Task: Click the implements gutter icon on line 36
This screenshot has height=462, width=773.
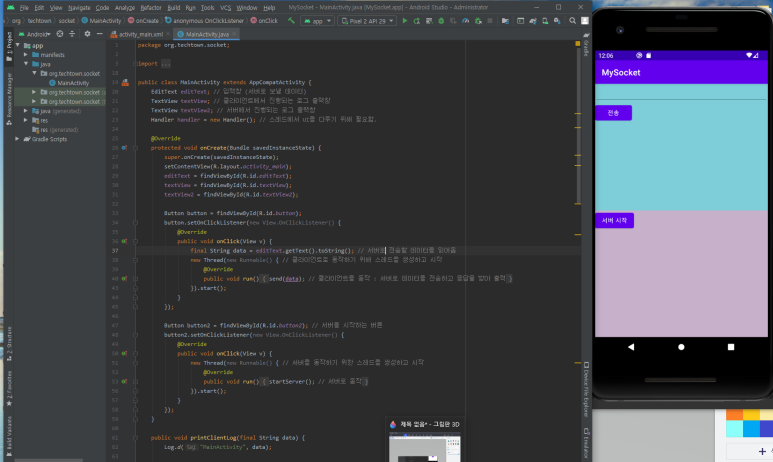Action: (x=124, y=241)
